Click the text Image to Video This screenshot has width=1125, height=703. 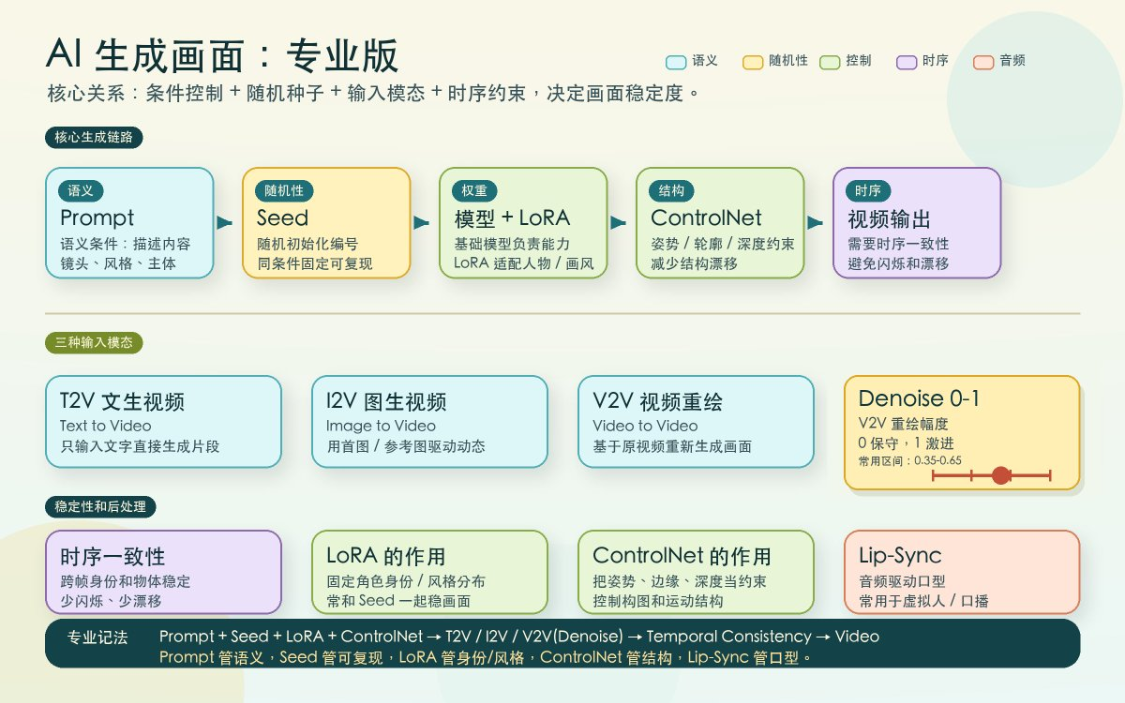(x=380, y=425)
